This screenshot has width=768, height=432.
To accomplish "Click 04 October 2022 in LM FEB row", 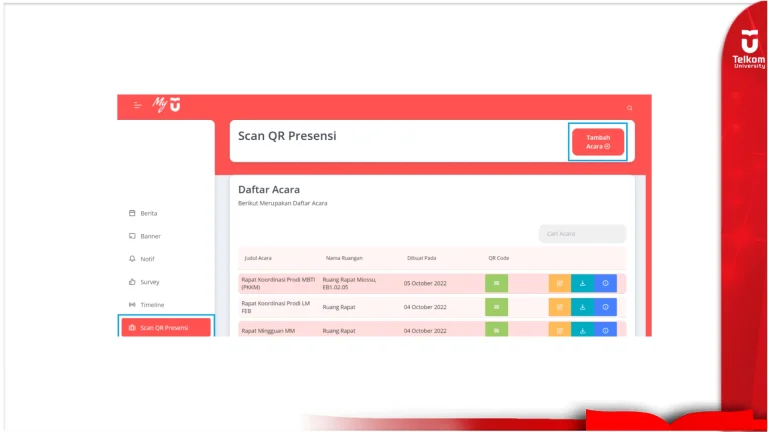I will pyautogui.click(x=425, y=307).
